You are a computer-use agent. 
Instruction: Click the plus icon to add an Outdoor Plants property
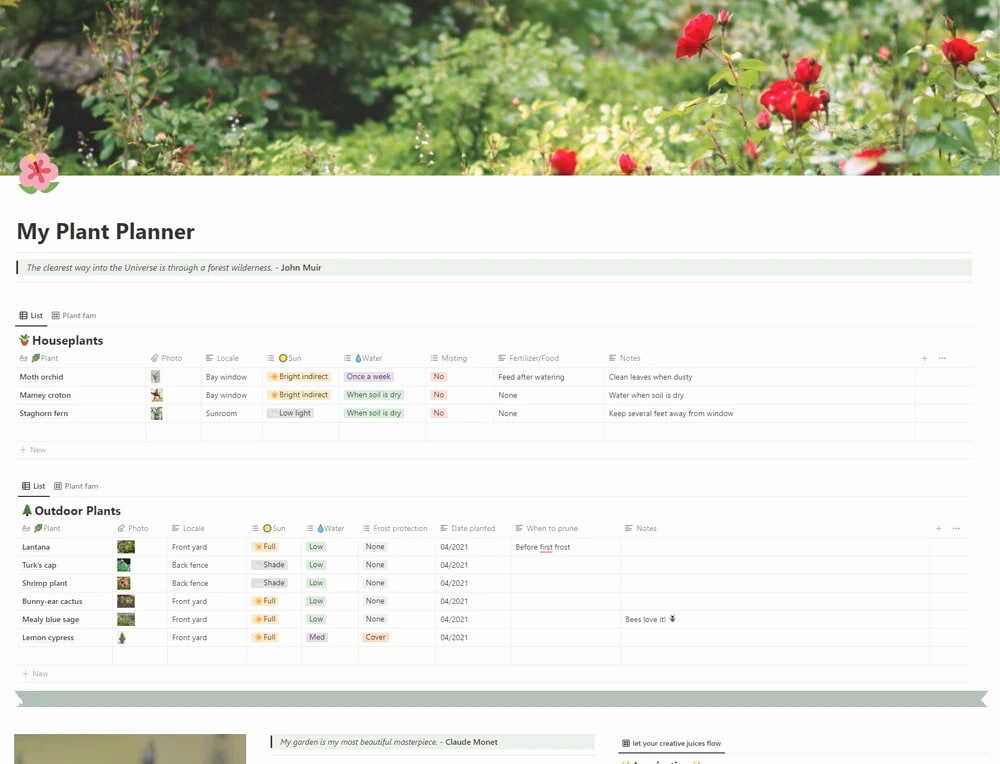tap(938, 528)
